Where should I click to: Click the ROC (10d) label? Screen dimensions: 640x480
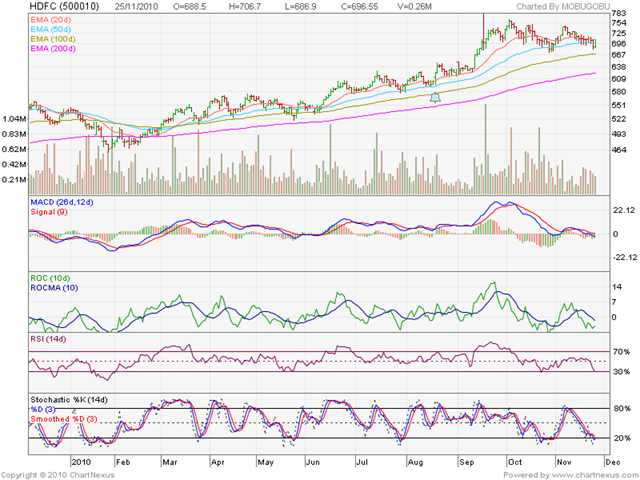point(50,278)
